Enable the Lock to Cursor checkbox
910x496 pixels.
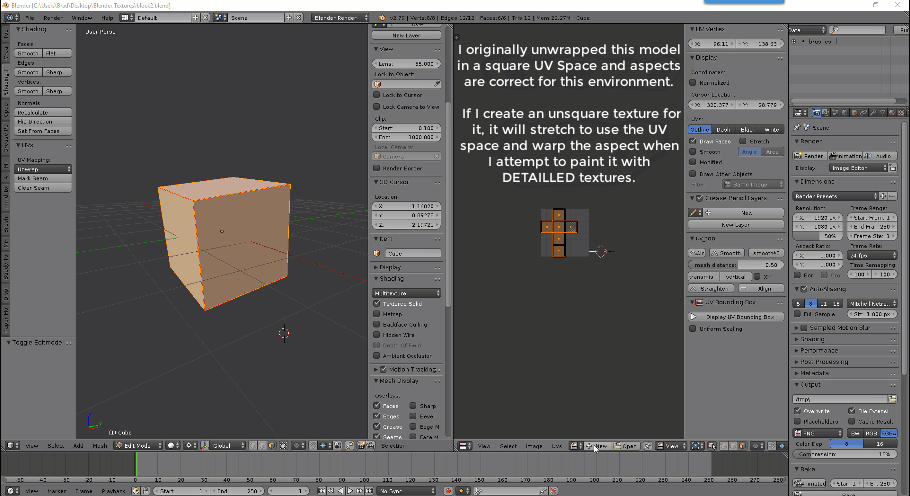pyautogui.click(x=377, y=93)
